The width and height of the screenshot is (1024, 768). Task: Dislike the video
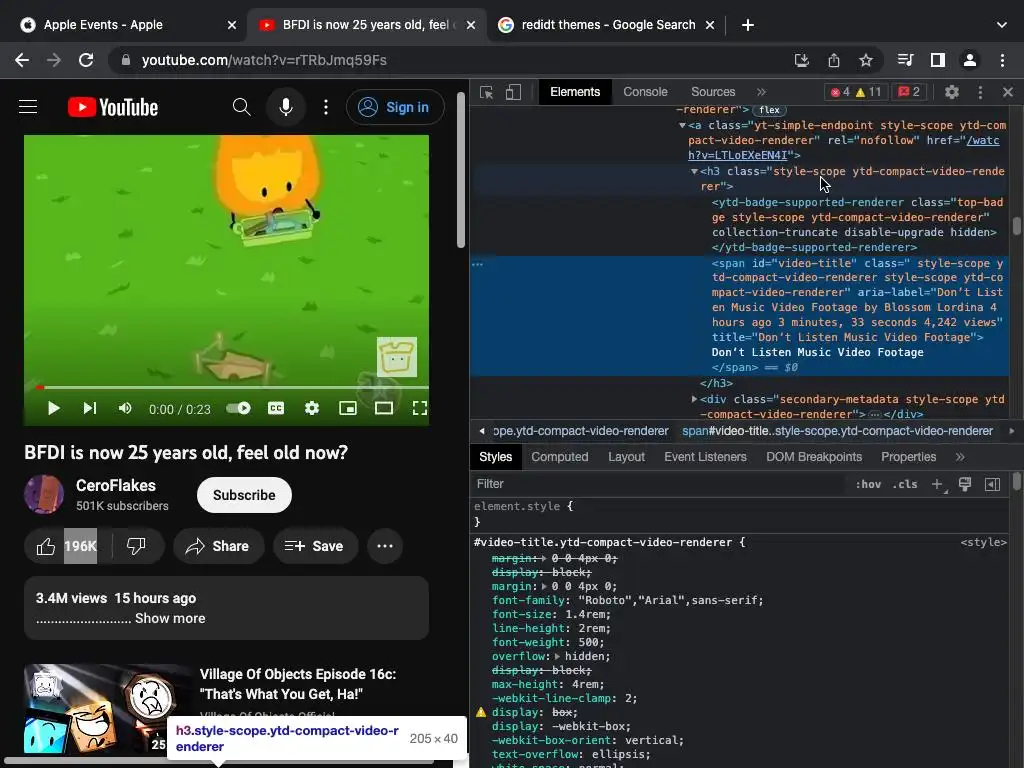(136, 546)
